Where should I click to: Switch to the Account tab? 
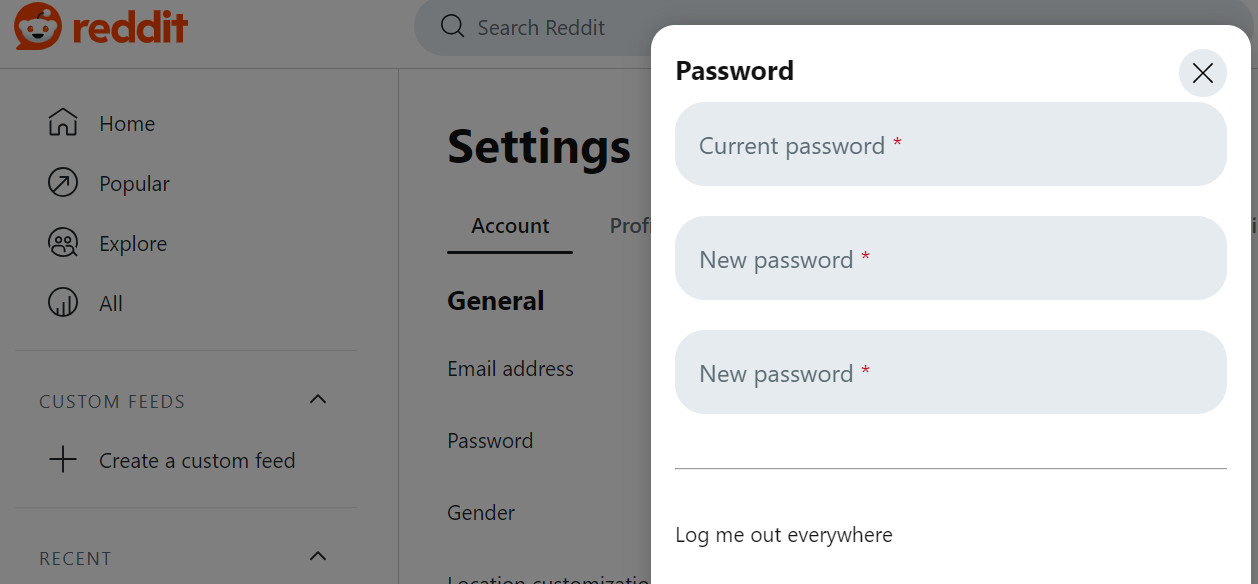(510, 226)
